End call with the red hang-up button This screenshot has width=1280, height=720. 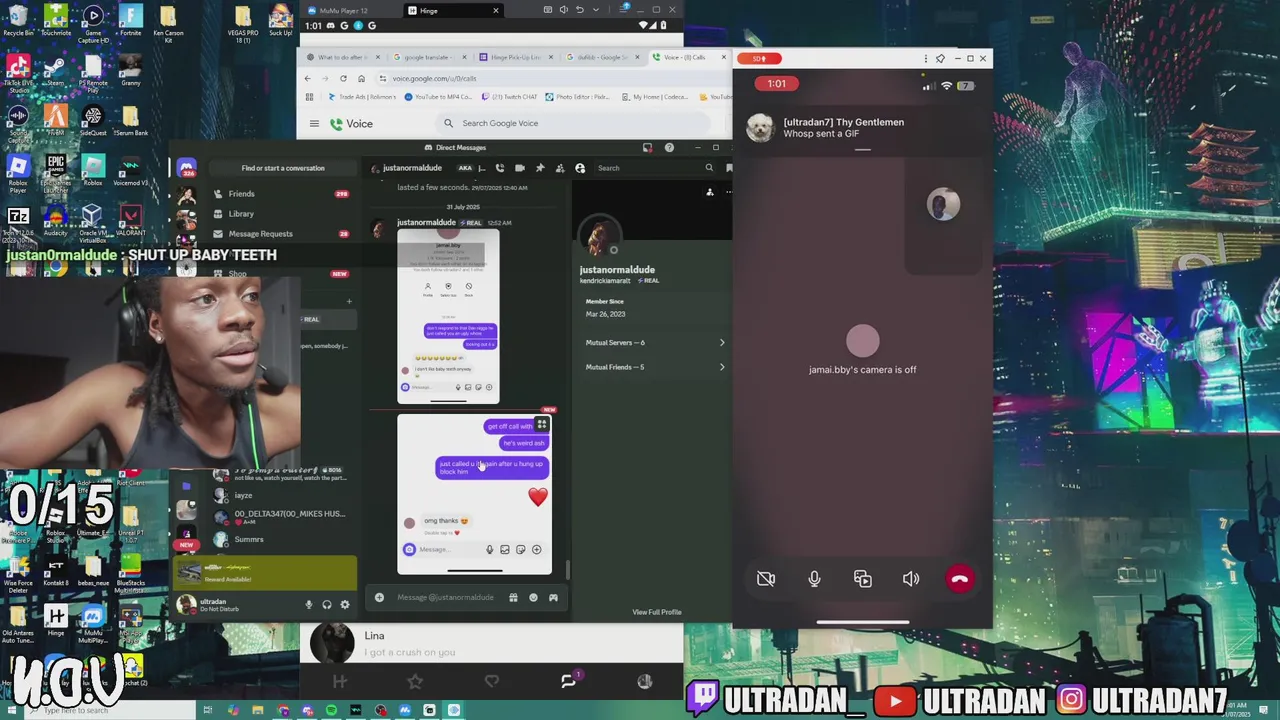(x=959, y=579)
